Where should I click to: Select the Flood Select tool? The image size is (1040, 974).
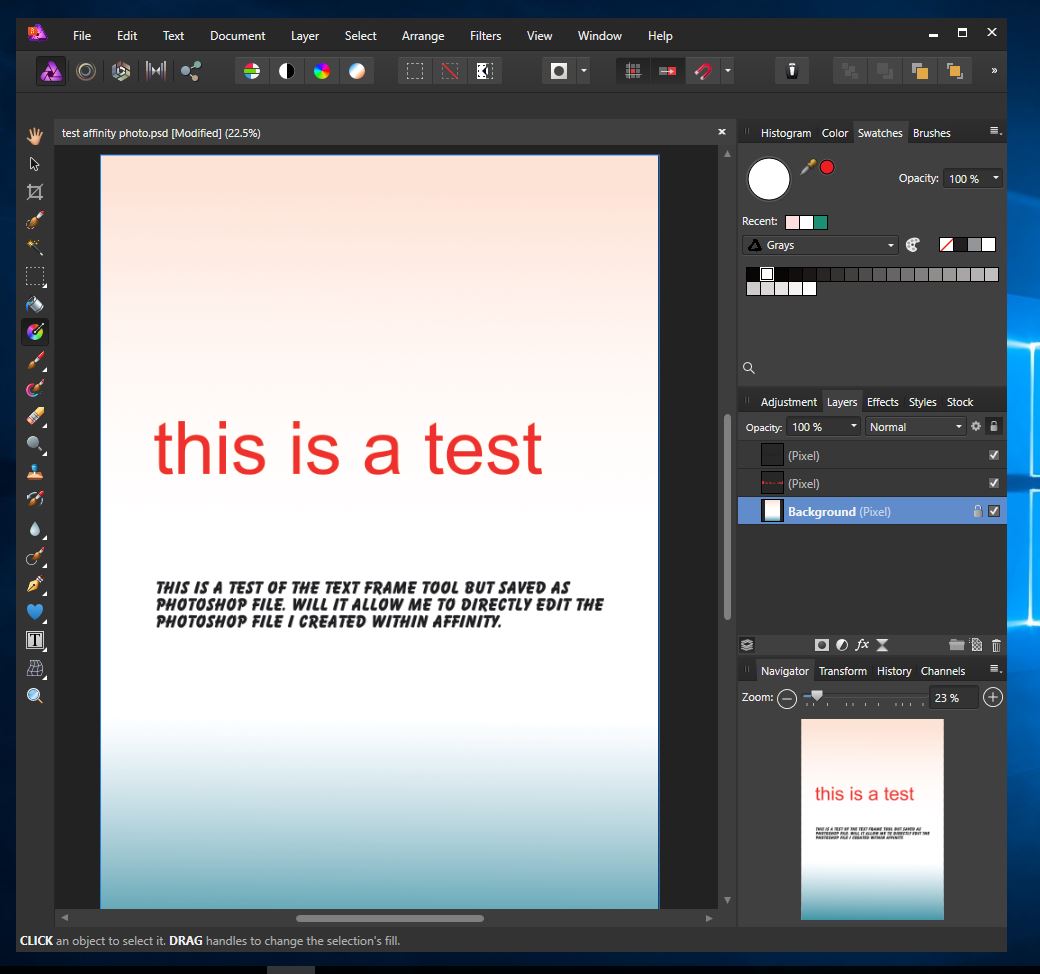[34, 247]
